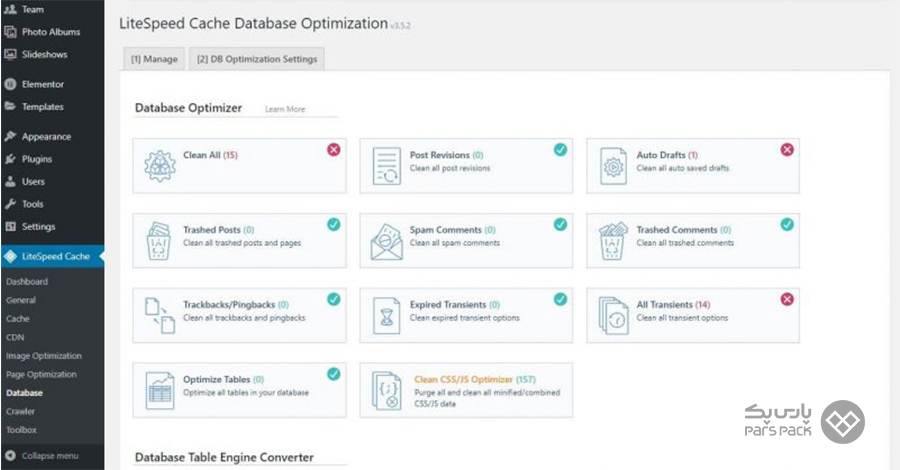Viewport: 900px width, 470px height.
Task: Click the Clean CSS/JS Optimizer (157) link
Action: pyautogui.click(x=475, y=379)
